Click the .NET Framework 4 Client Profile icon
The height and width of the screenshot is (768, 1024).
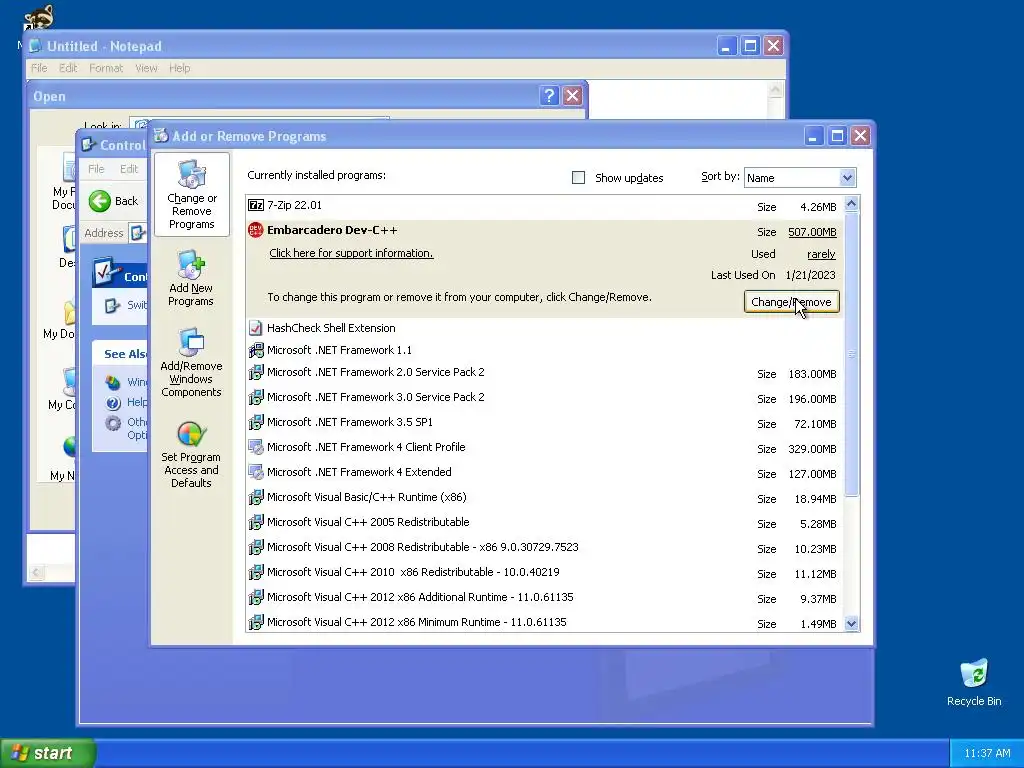(x=256, y=447)
